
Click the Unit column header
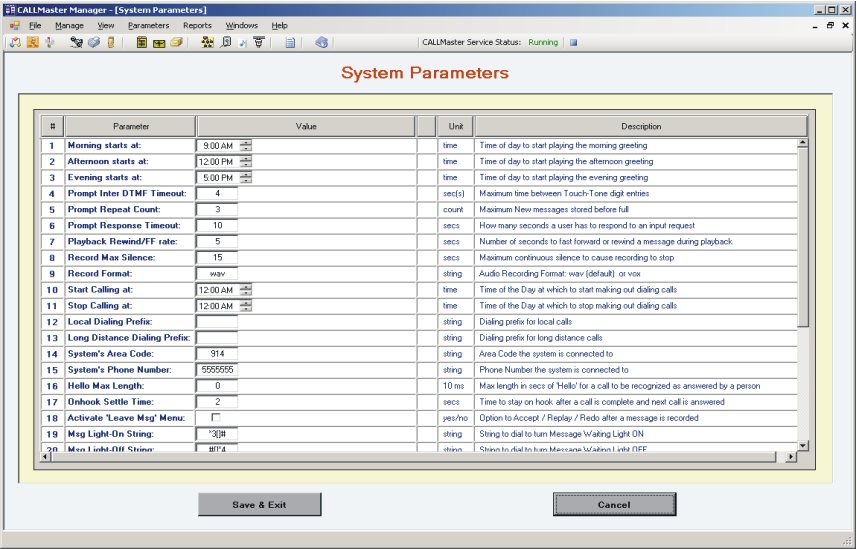456,126
